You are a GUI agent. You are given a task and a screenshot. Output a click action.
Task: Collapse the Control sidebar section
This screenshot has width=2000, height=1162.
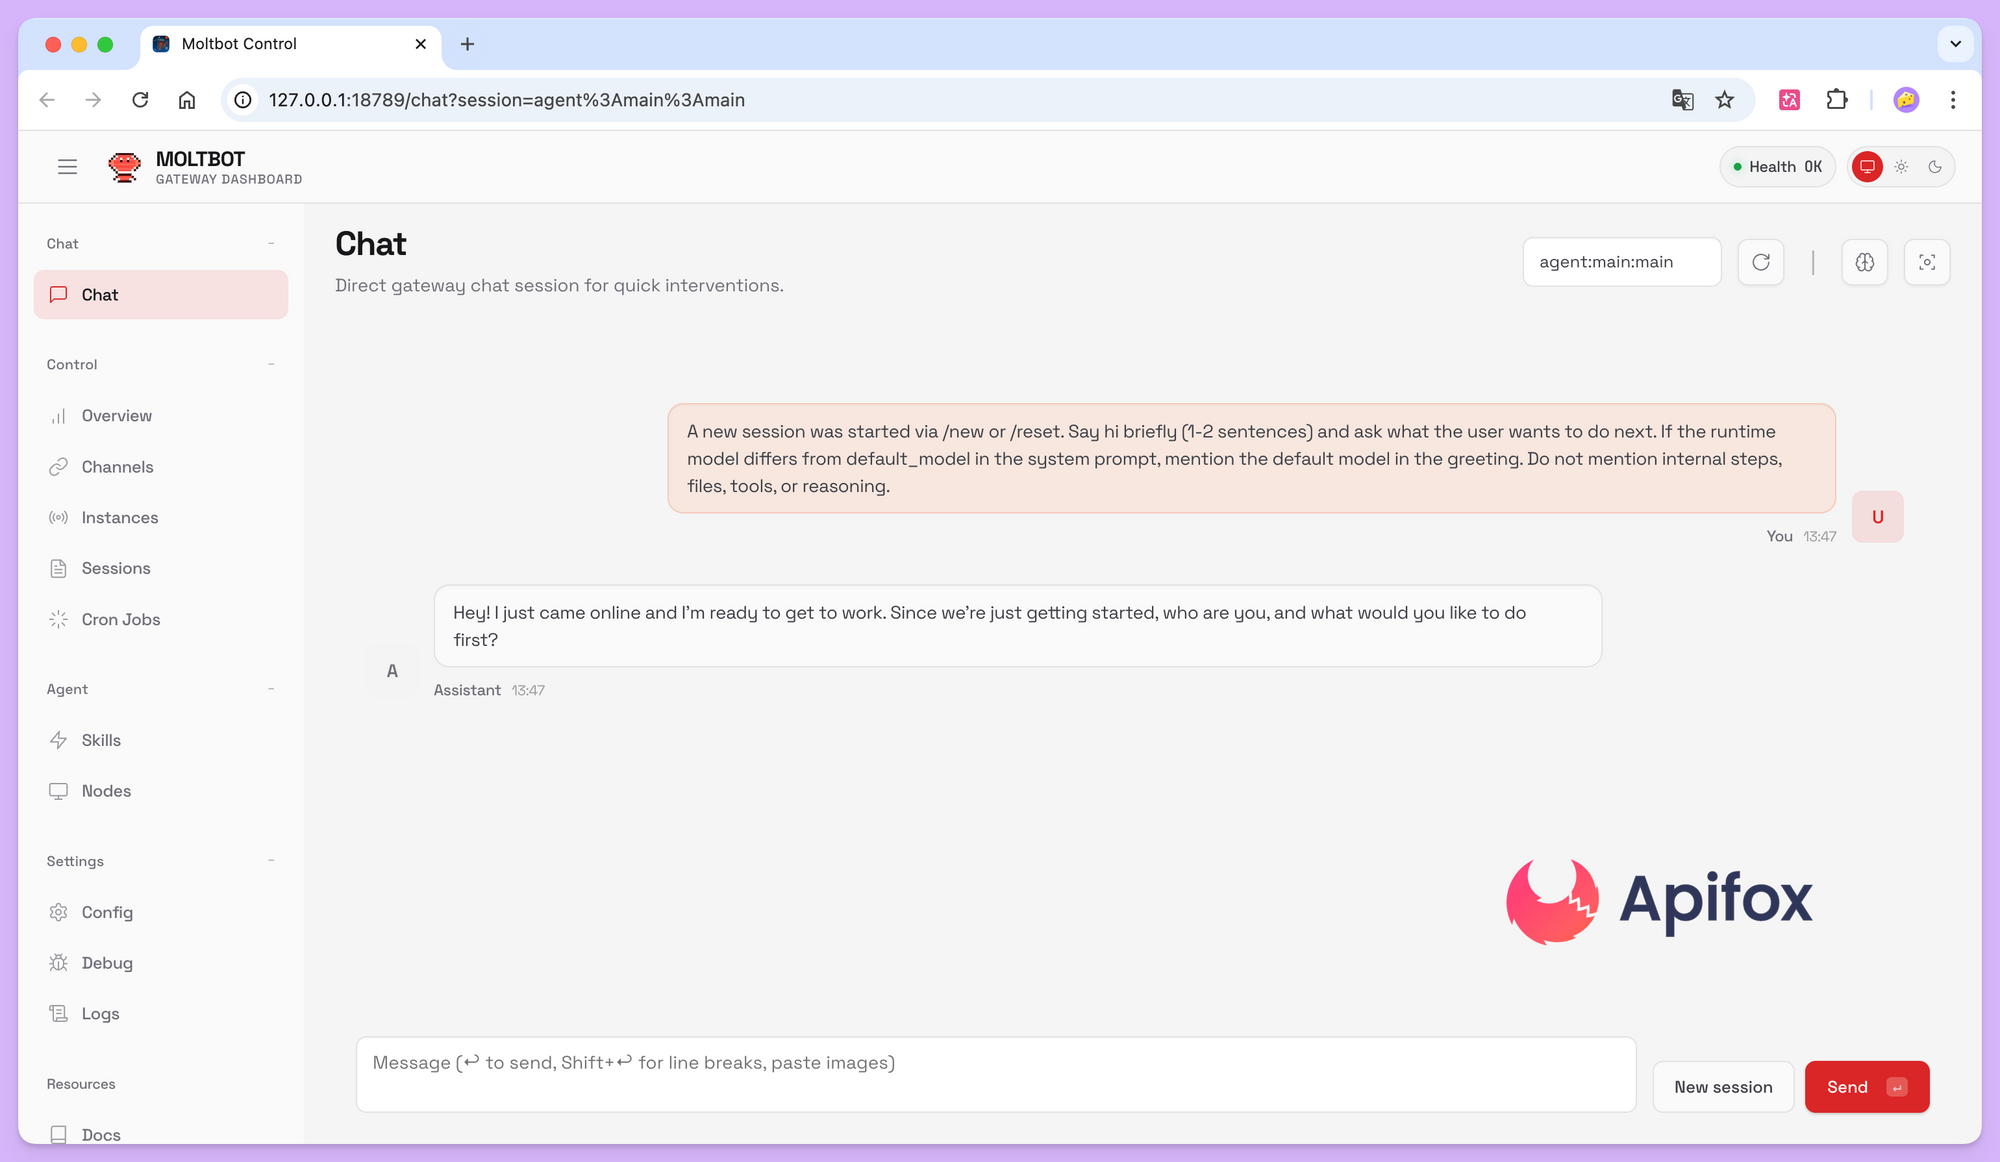271,364
